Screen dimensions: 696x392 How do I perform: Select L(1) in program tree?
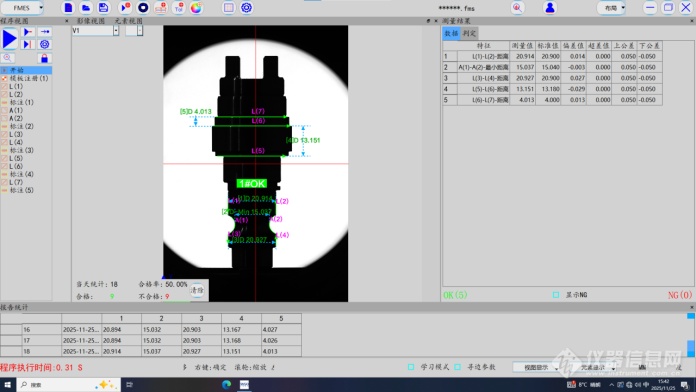click(x=16, y=86)
